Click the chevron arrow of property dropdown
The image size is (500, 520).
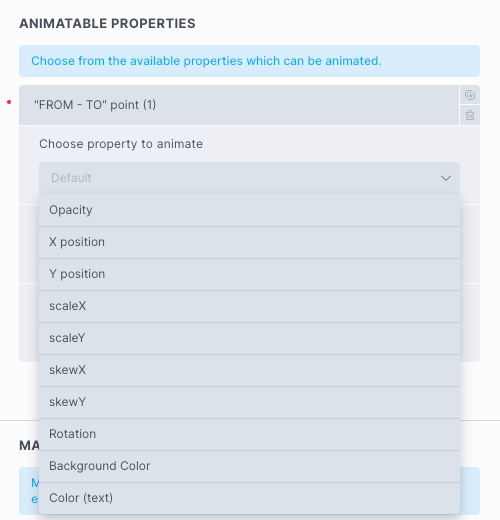pyautogui.click(x=446, y=178)
